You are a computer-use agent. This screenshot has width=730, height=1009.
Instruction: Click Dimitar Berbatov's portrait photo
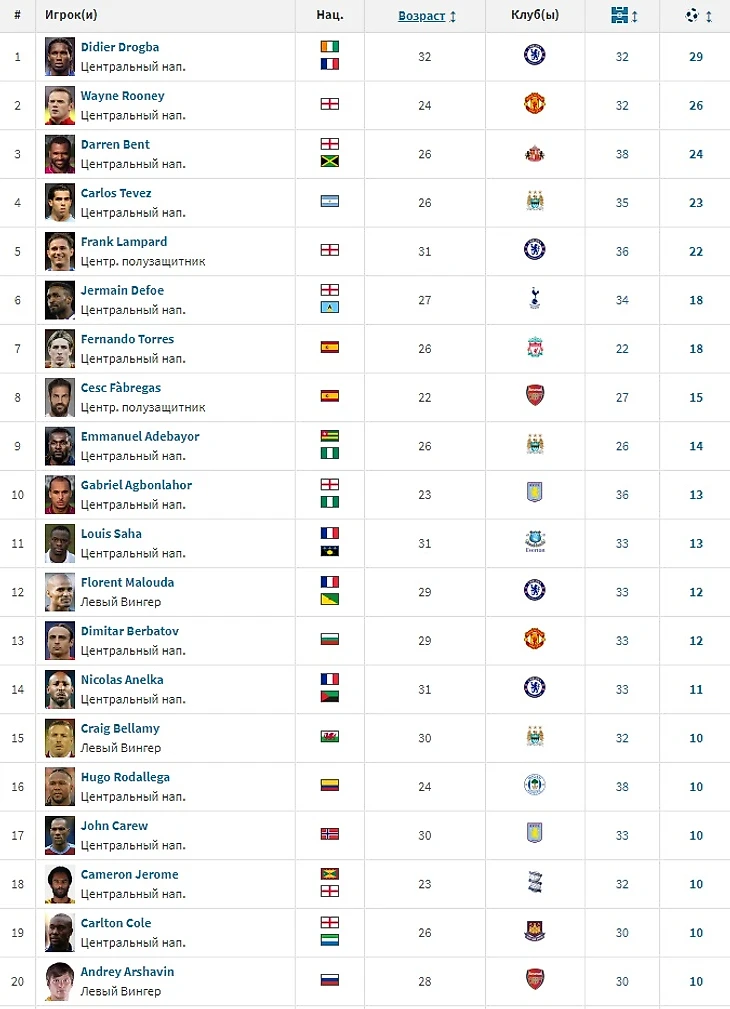point(60,640)
